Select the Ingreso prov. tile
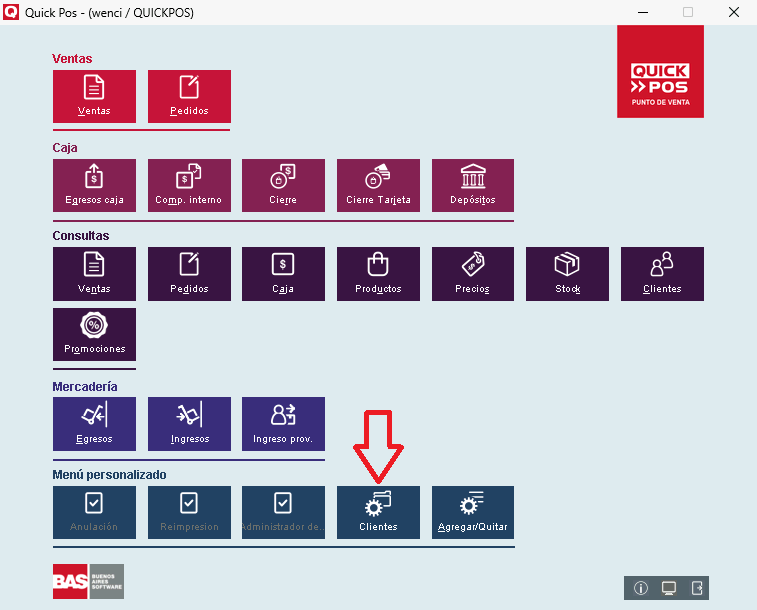This screenshot has height=610, width=757. point(283,423)
